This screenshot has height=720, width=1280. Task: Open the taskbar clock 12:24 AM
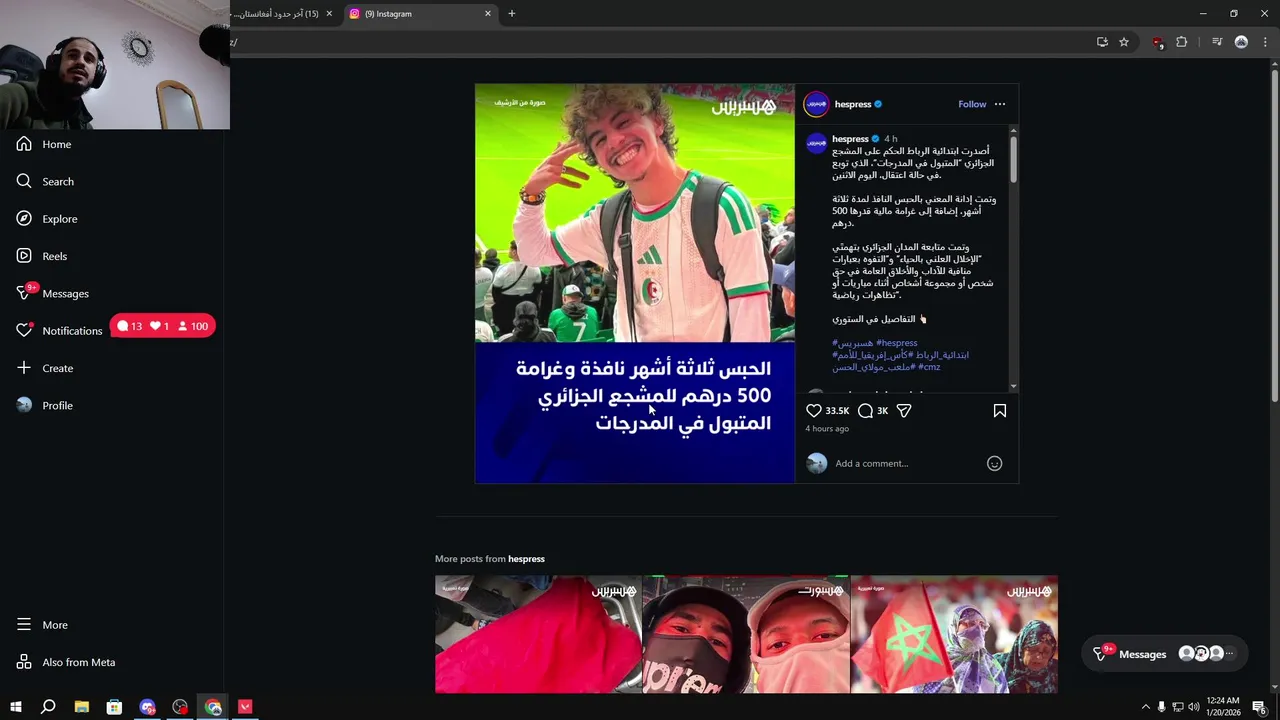(1223, 707)
